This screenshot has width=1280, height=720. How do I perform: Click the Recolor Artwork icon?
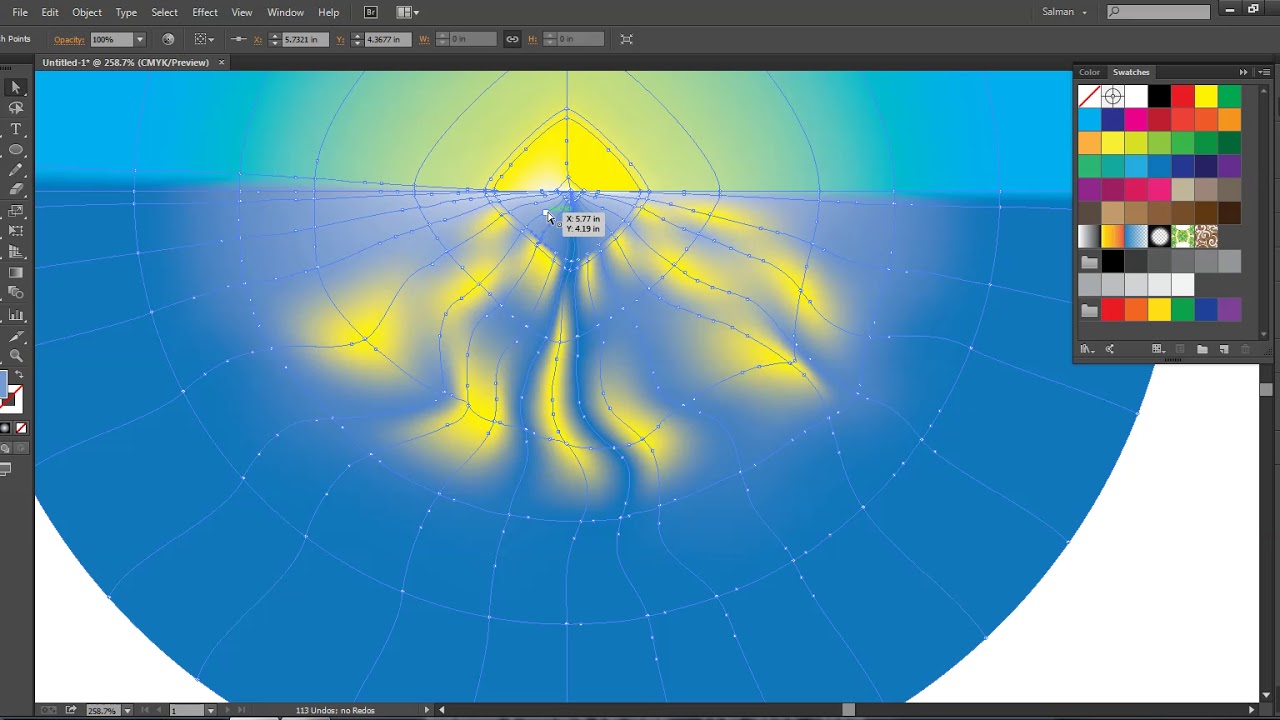168,39
